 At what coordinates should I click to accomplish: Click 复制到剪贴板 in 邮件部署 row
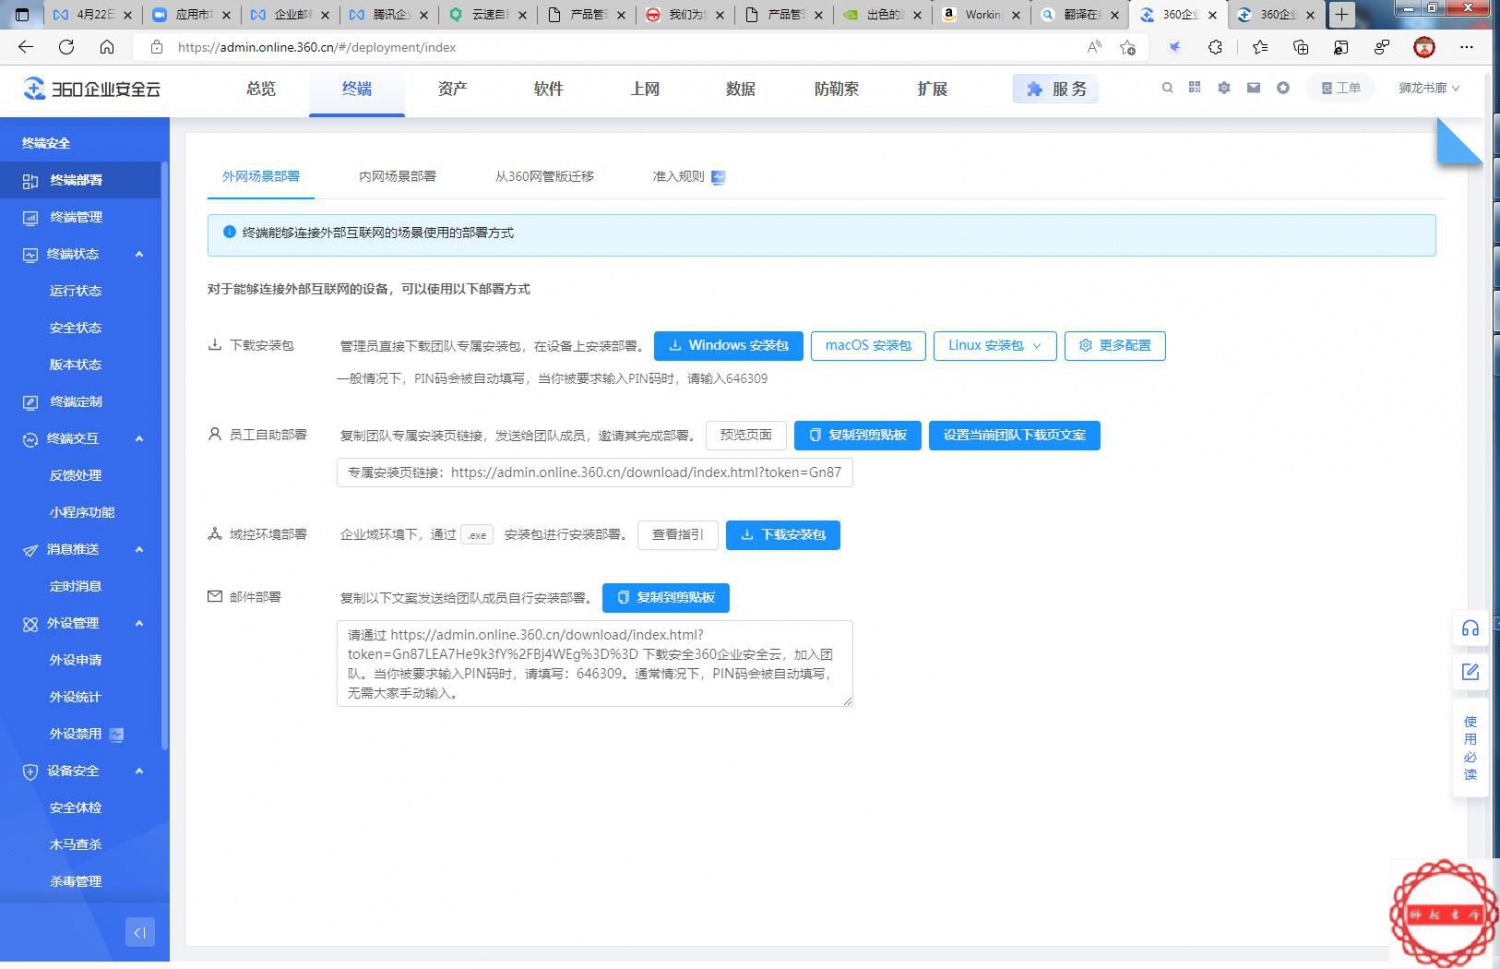tap(666, 598)
